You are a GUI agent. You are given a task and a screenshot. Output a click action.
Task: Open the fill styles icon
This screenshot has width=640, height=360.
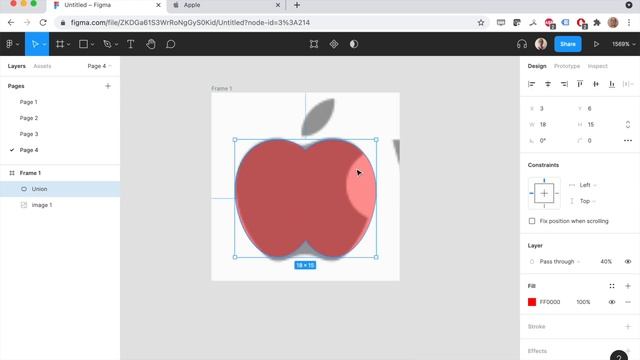(612, 286)
